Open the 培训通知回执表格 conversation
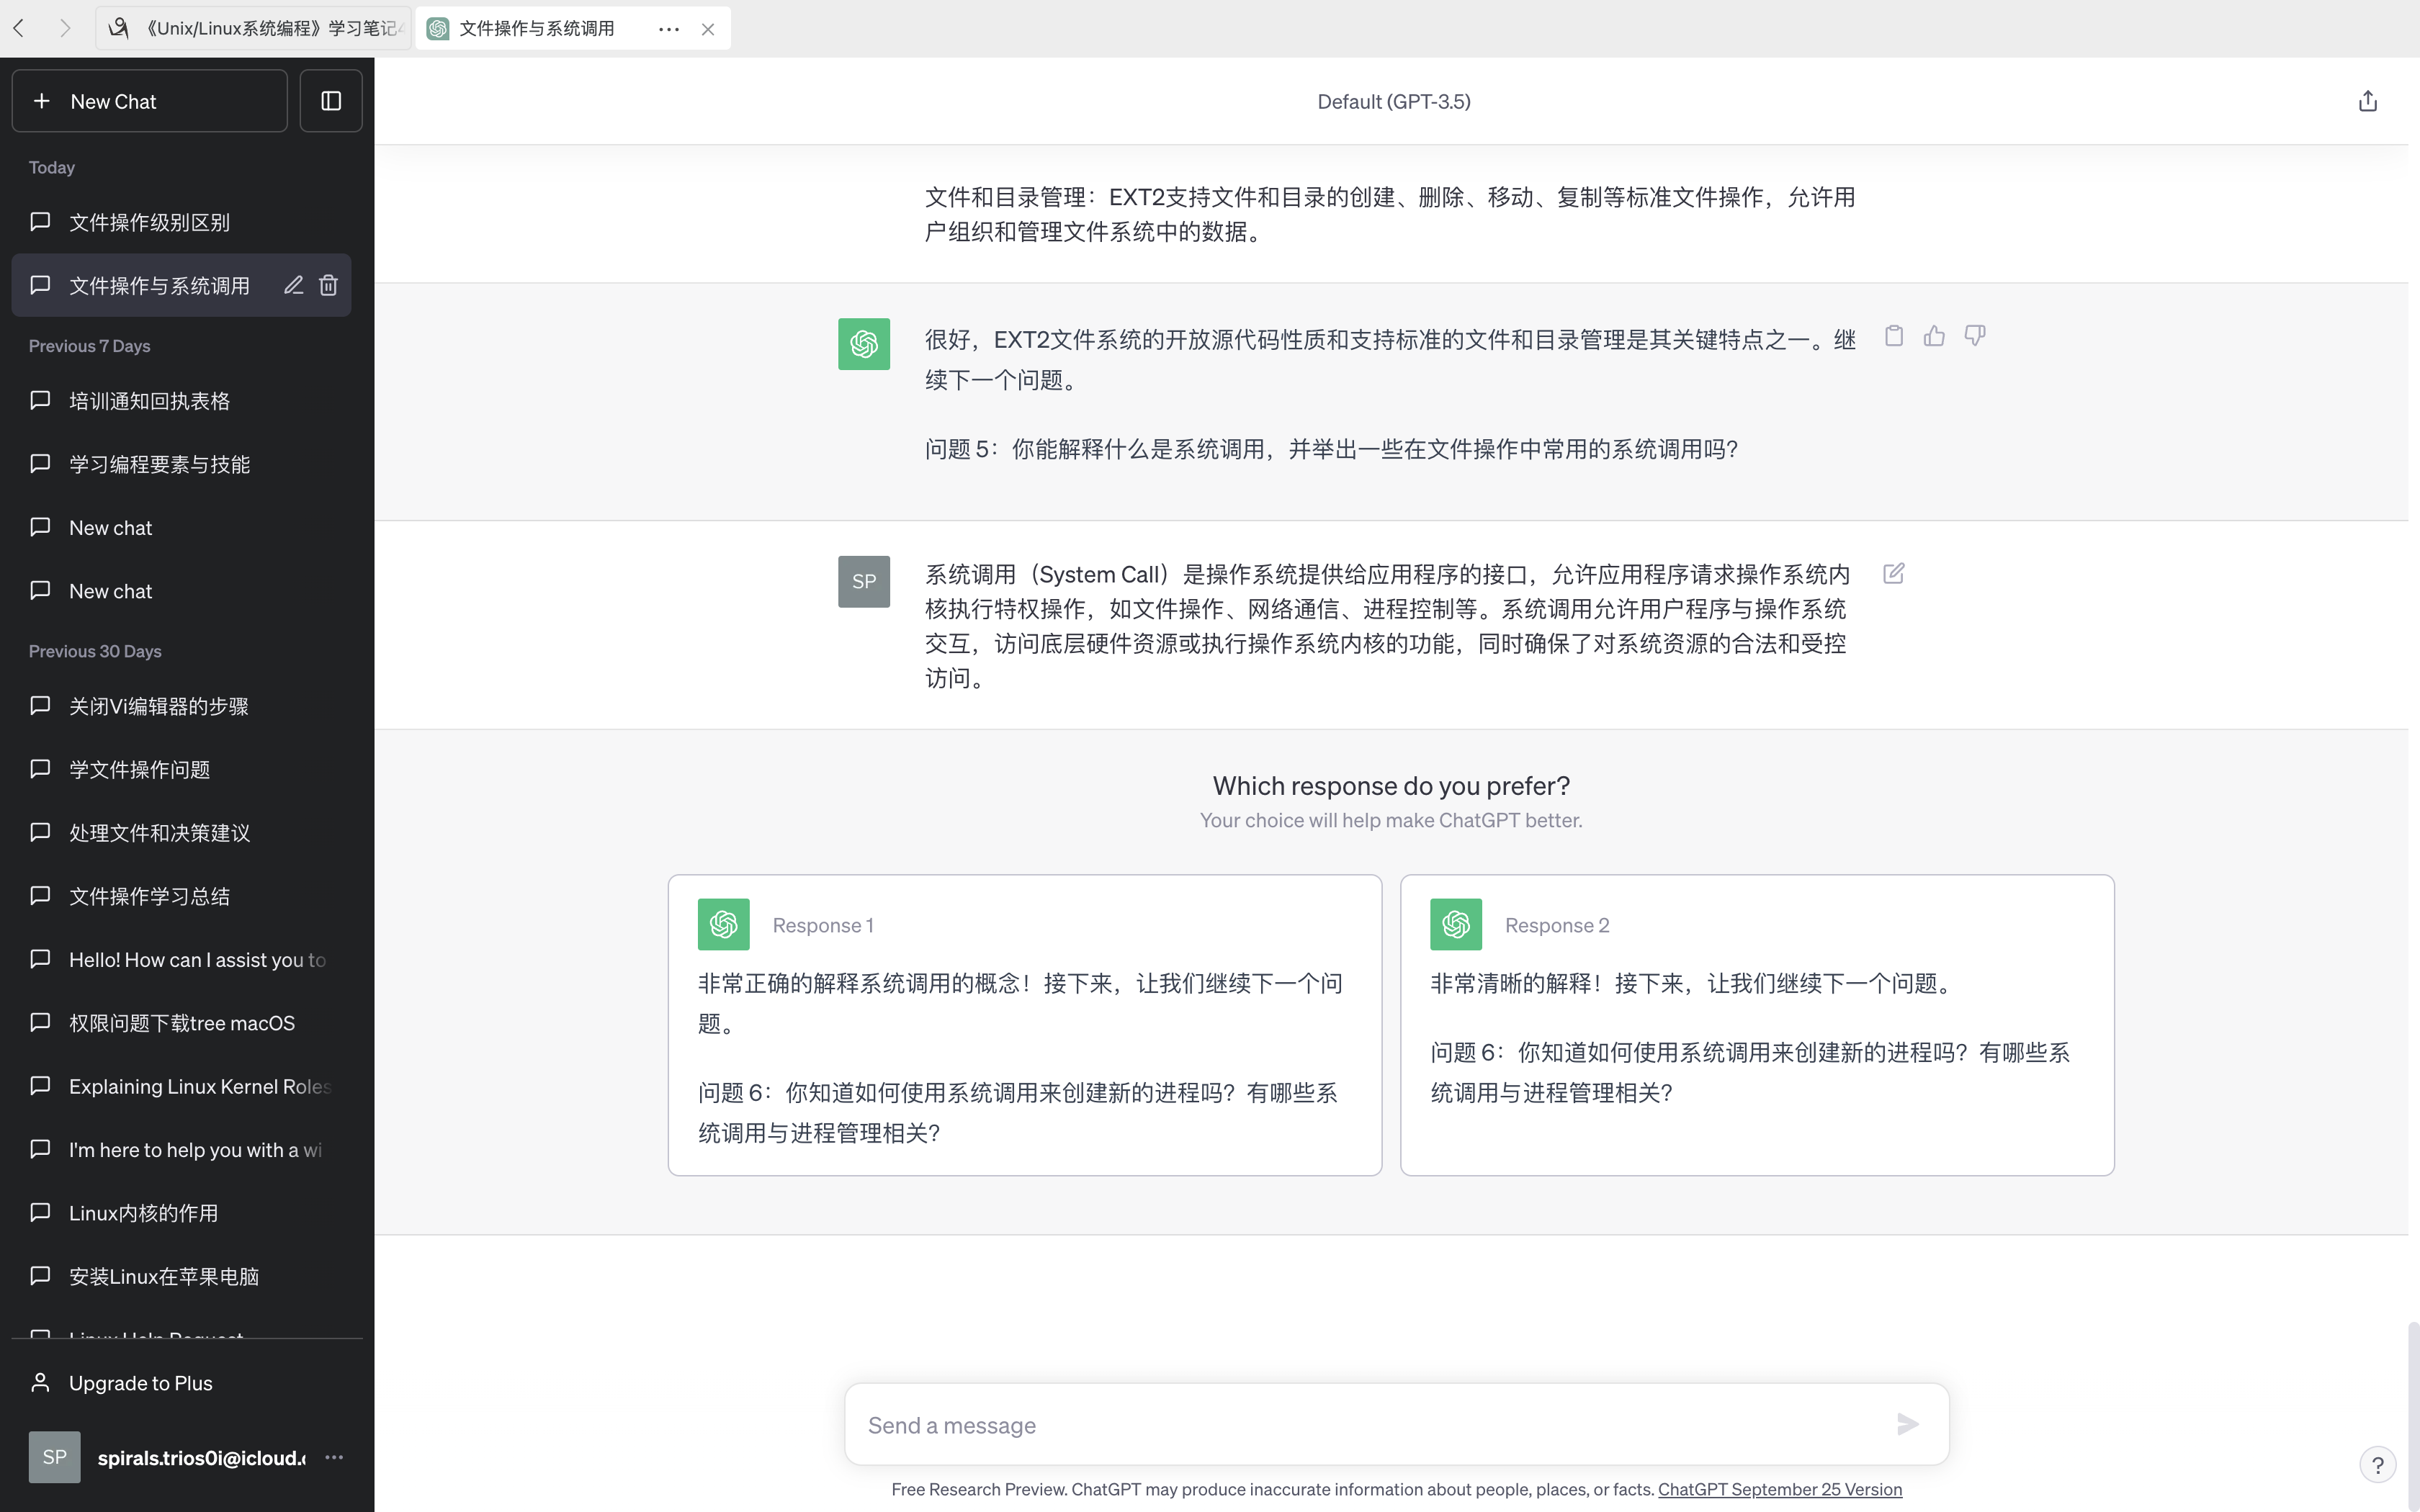 pyautogui.click(x=150, y=401)
